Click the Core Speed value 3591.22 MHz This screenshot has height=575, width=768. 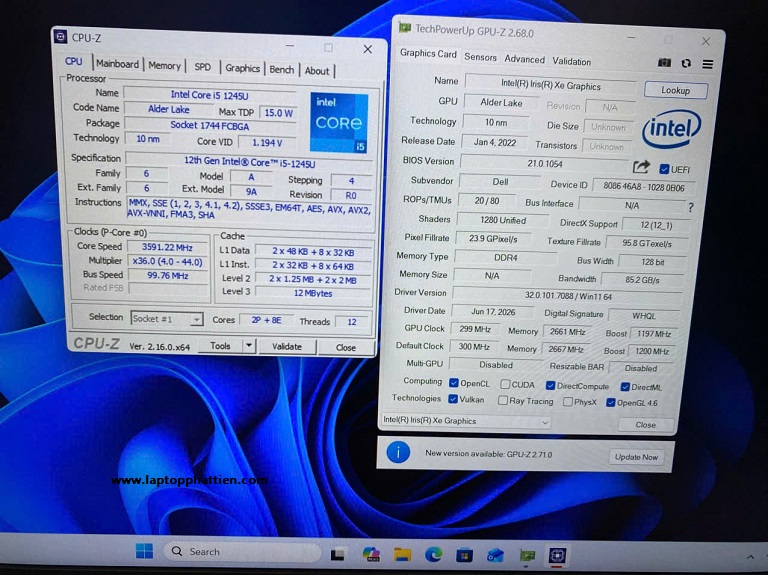(x=167, y=247)
